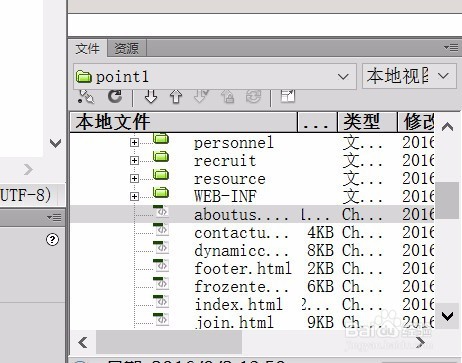The width and height of the screenshot is (462, 363).
Task: Click the synchronize files icon
Action: (253, 97)
